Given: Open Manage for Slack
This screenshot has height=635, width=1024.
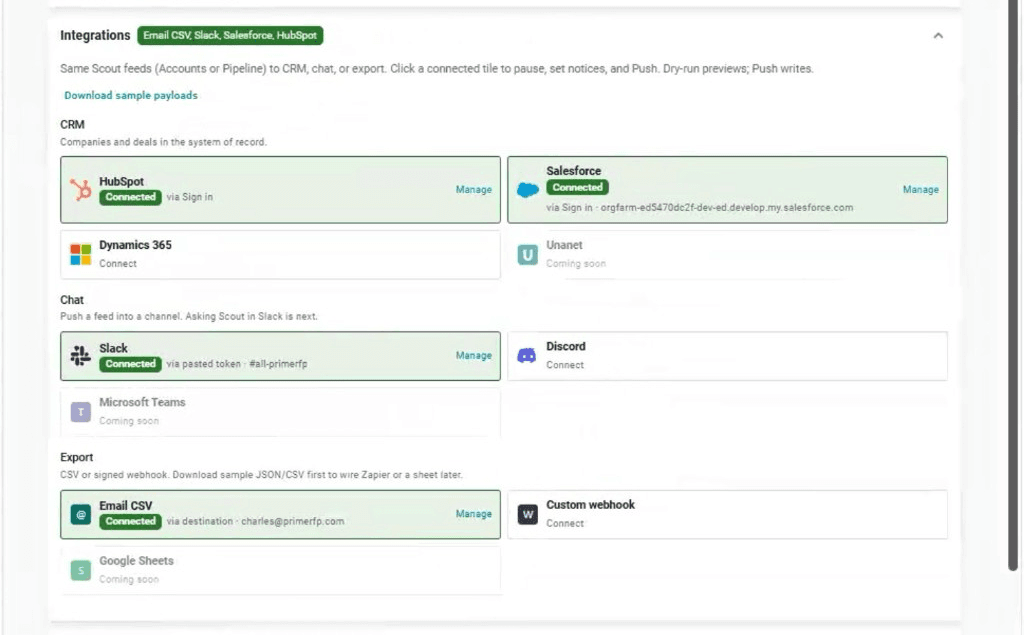Looking at the screenshot, I should click(x=473, y=355).
